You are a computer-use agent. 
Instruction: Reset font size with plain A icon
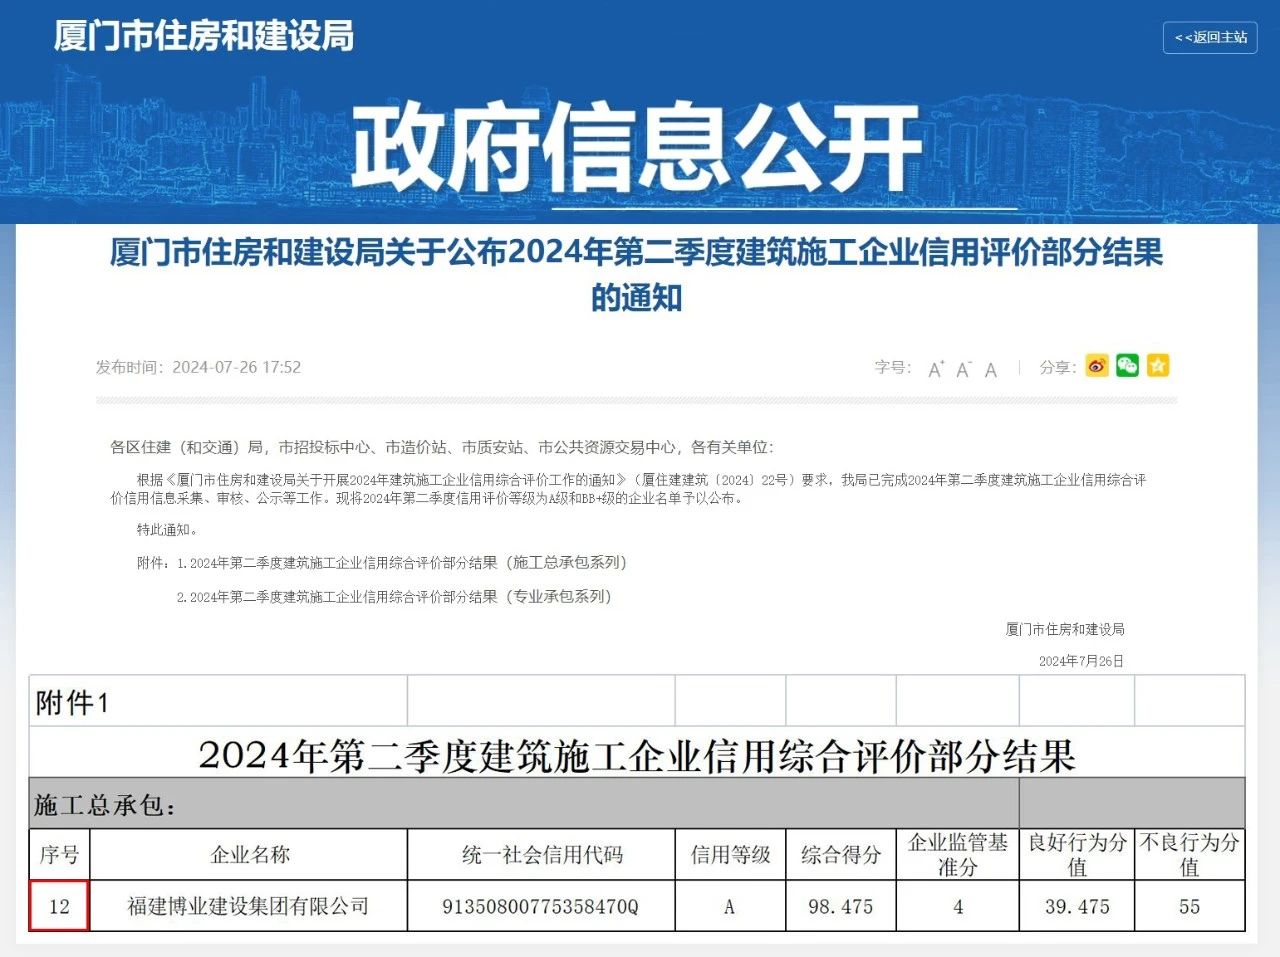(x=989, y=369)
